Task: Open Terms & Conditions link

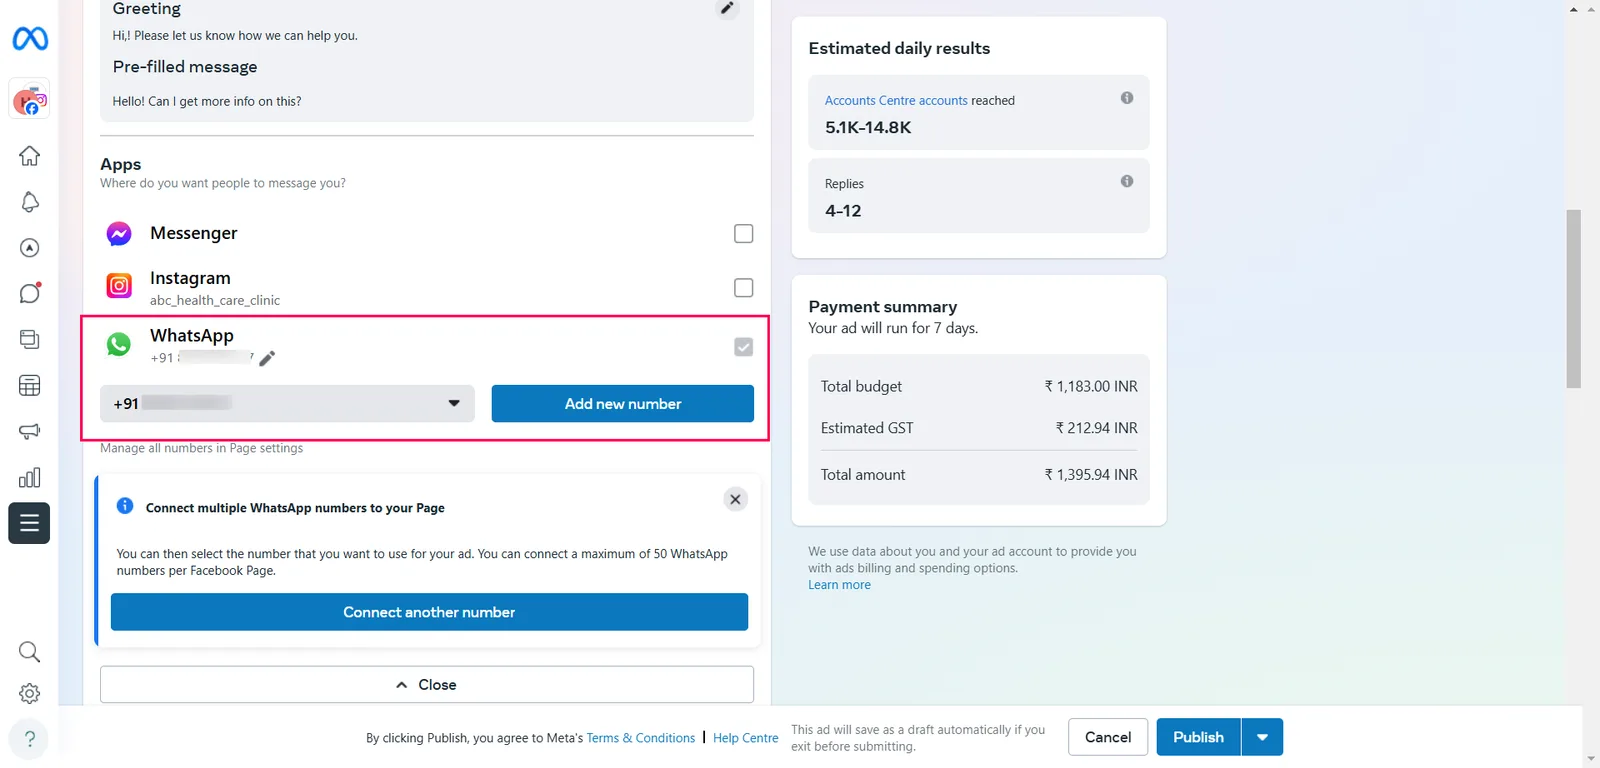Action: (640, 738)
